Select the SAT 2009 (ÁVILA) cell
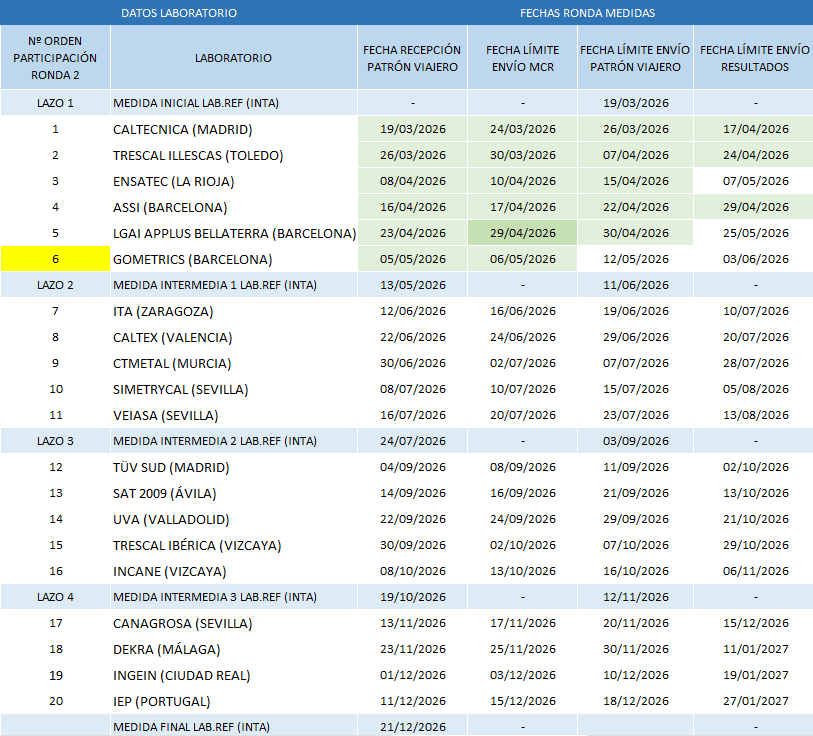Viewport: 813px width, 736px height. (x=233, y=493)
